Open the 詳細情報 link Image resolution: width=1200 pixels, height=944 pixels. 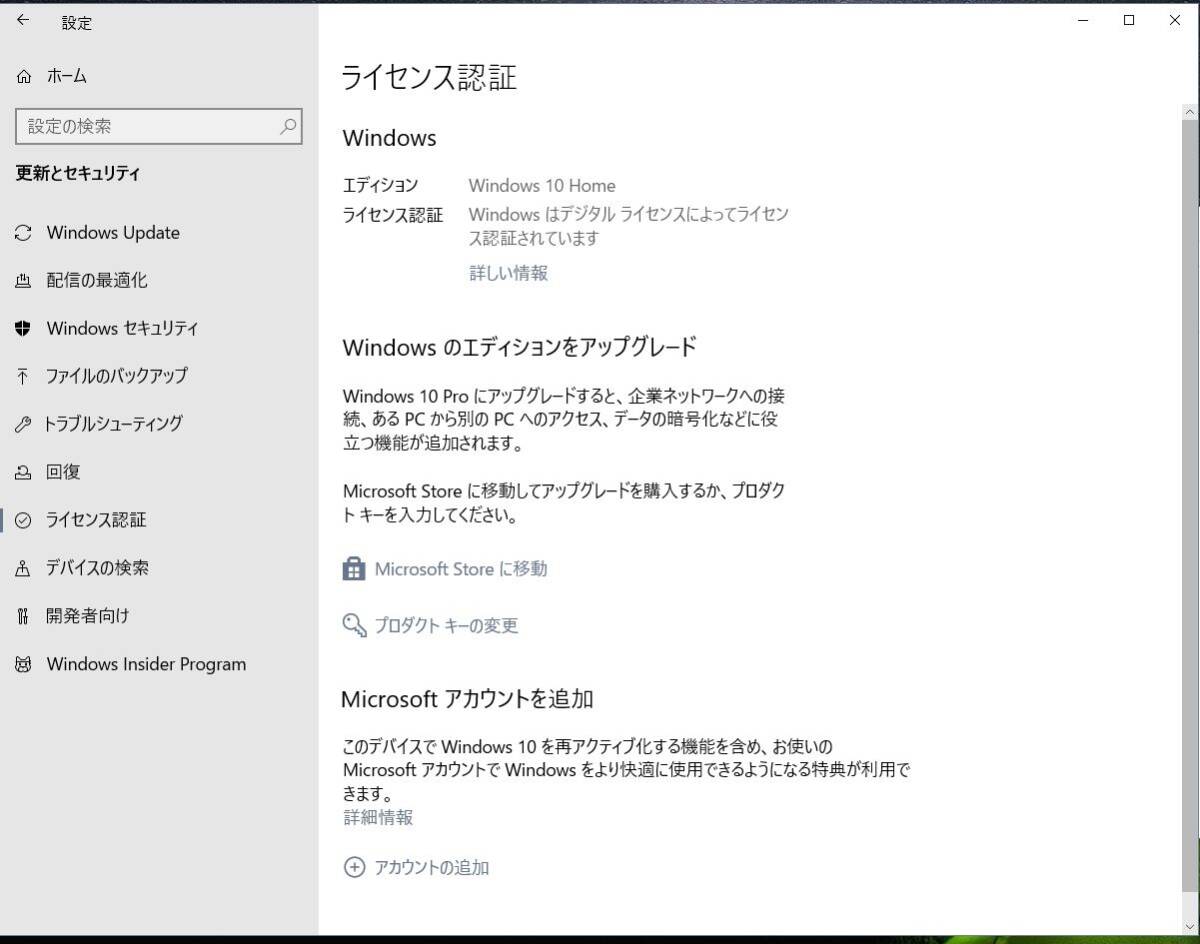point(378,817)
